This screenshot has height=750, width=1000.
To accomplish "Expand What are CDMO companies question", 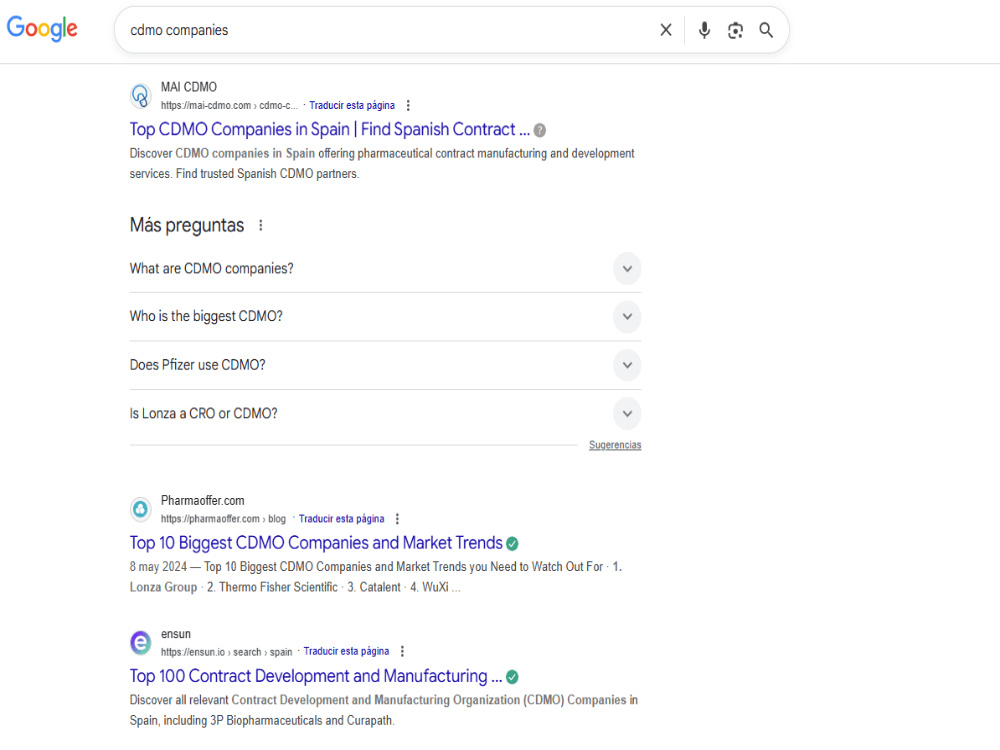I will pyautogui.click(x=628, y=268).
